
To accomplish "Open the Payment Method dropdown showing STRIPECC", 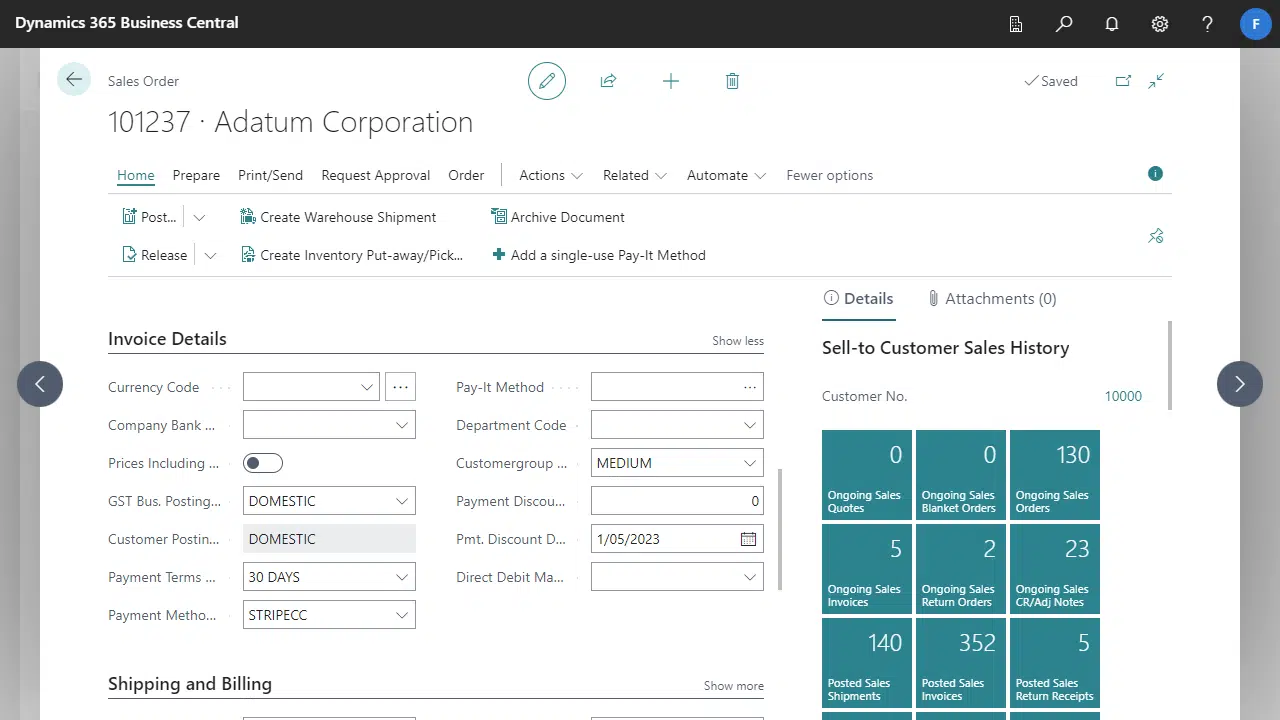I will (x=401, y=615).
